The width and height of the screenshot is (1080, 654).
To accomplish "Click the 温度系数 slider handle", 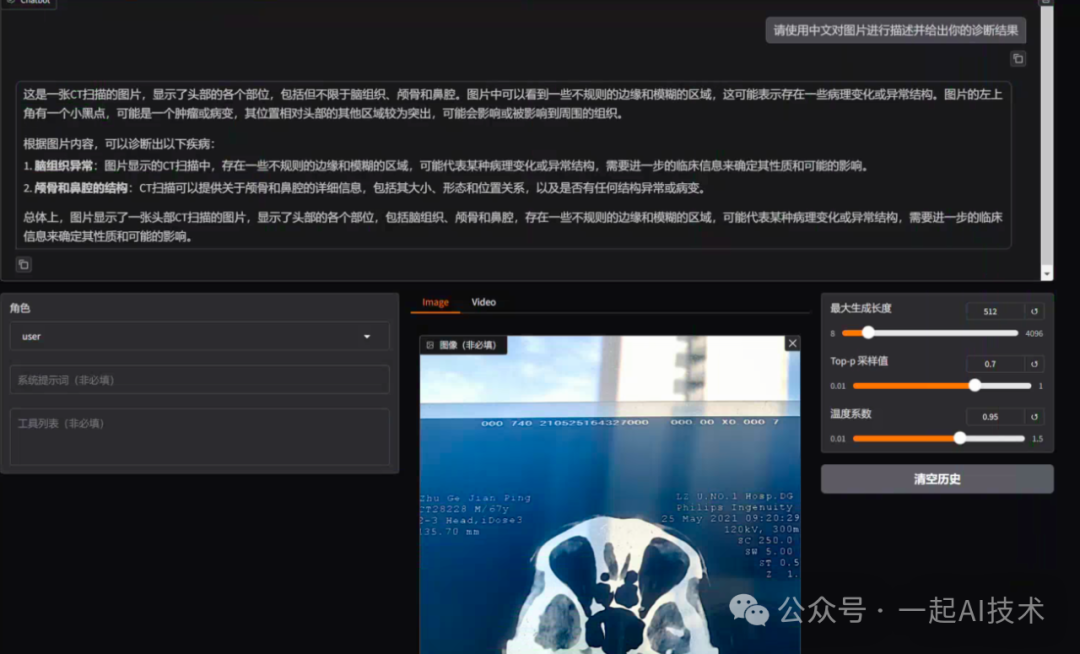I will pos(959,438).
